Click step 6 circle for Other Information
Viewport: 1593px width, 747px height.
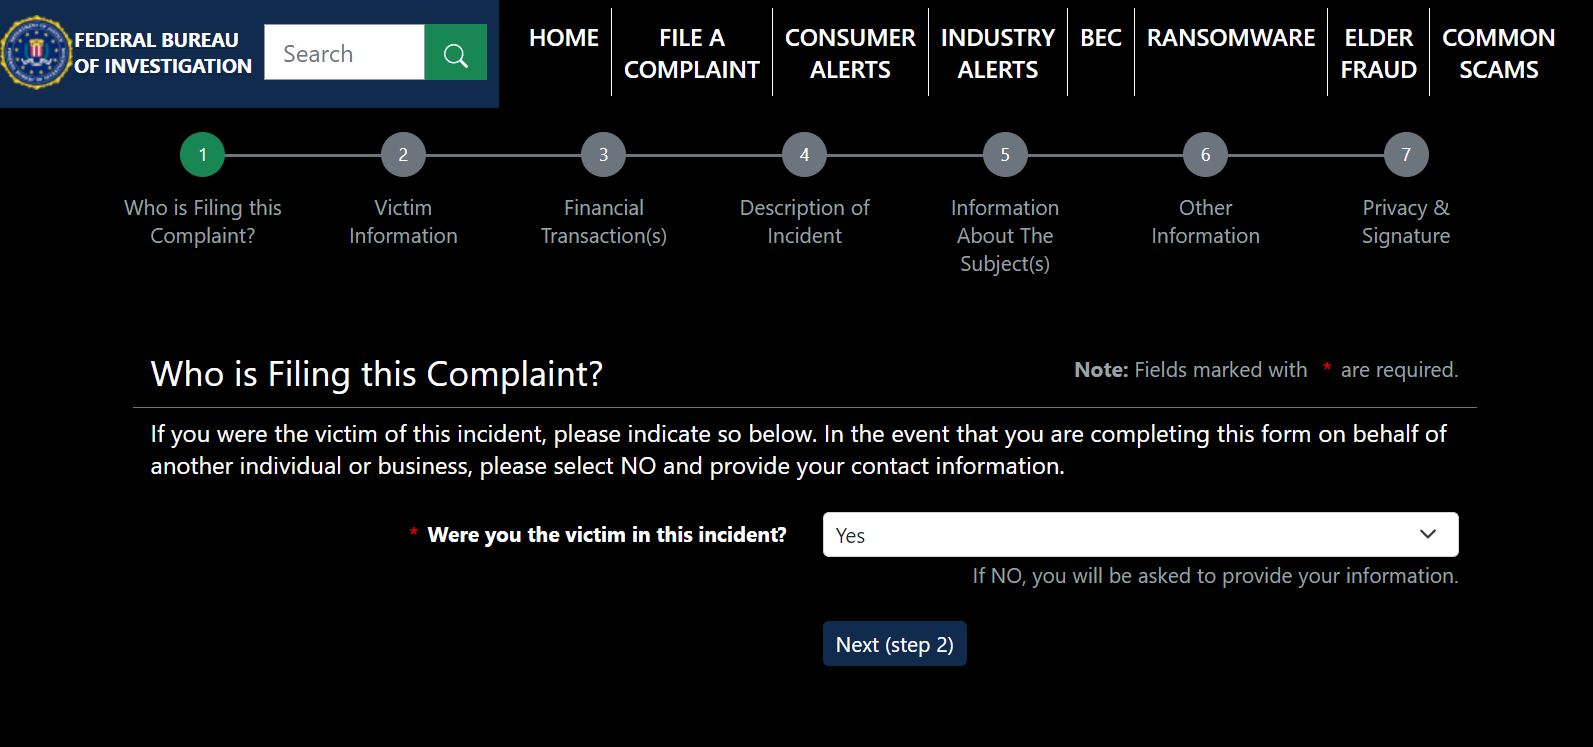point(1205,154)
